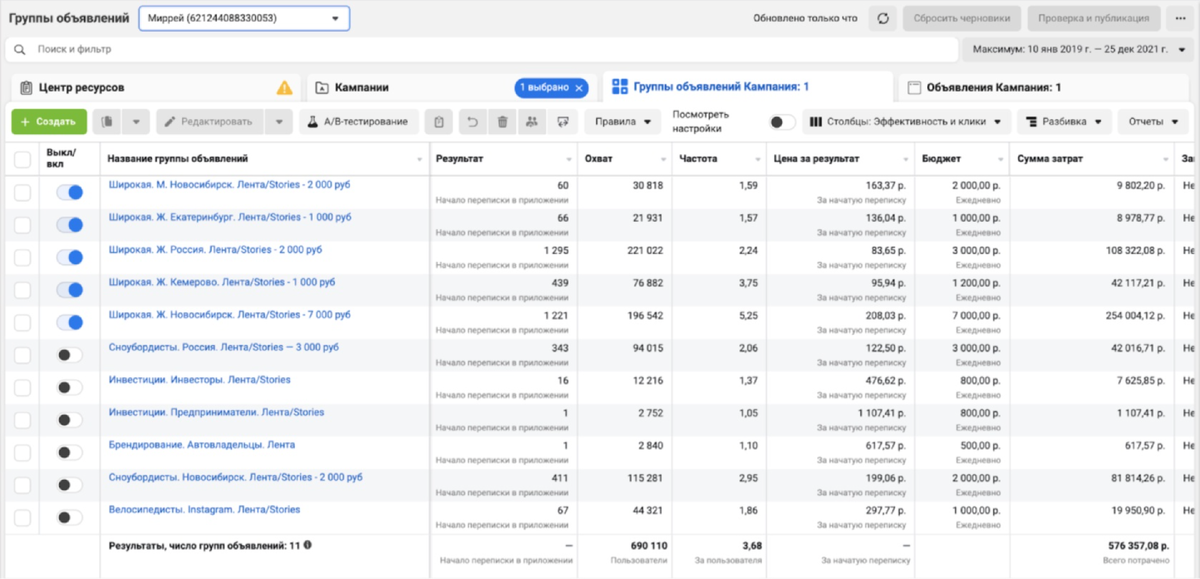Open Результат column header menu arrow
This screenshot has height=579, width=1200.
coord(567,160)
